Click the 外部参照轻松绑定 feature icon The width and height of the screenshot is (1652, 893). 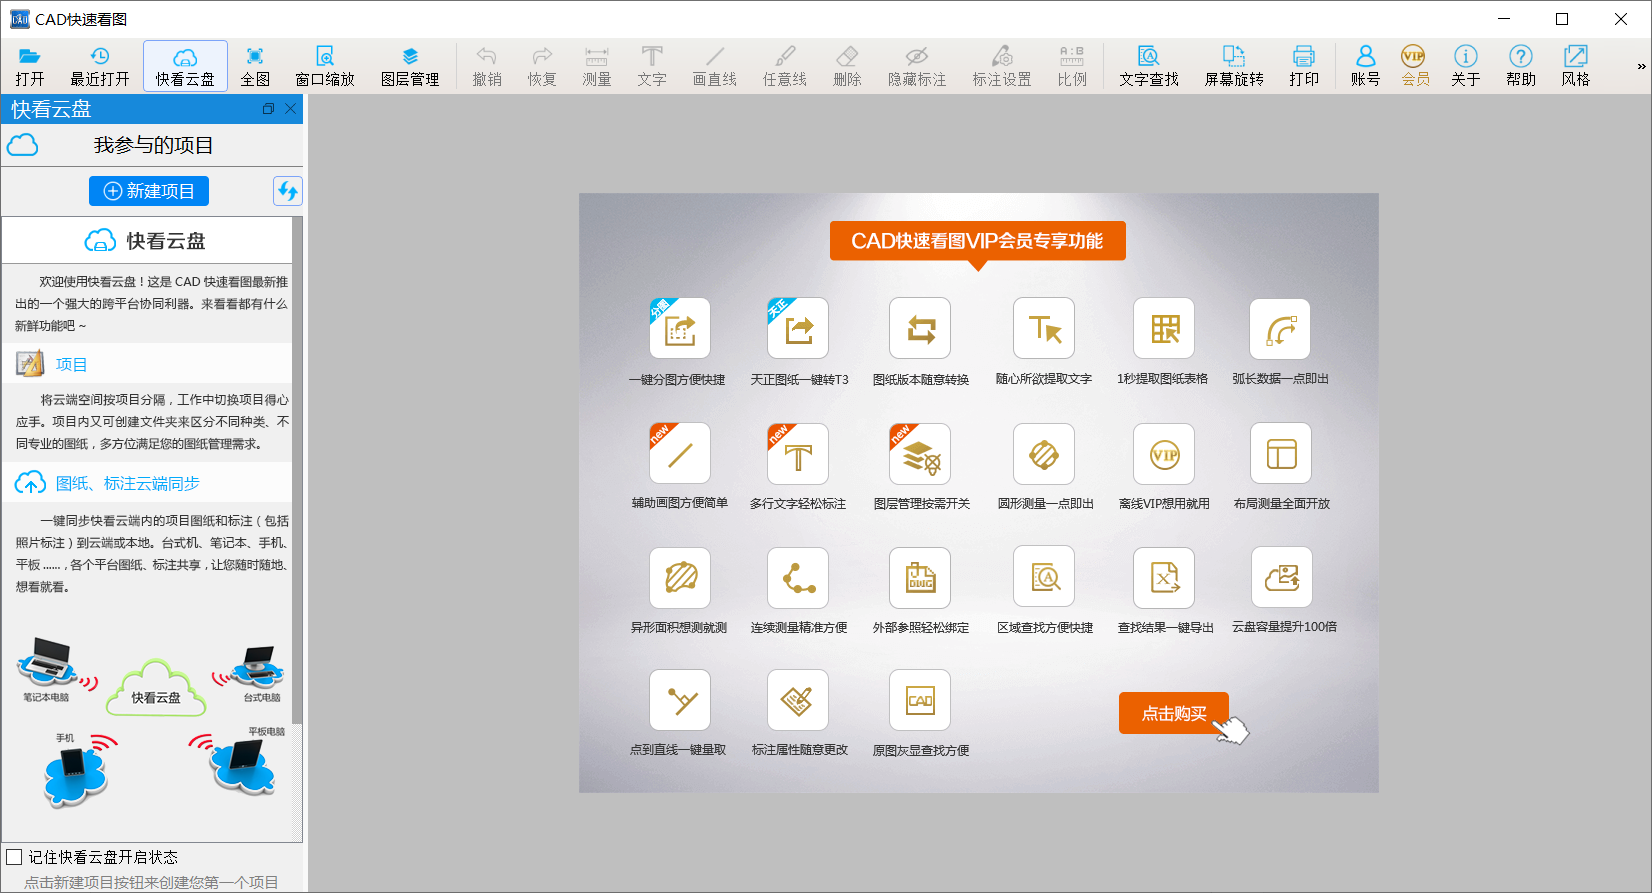(920, 577)
